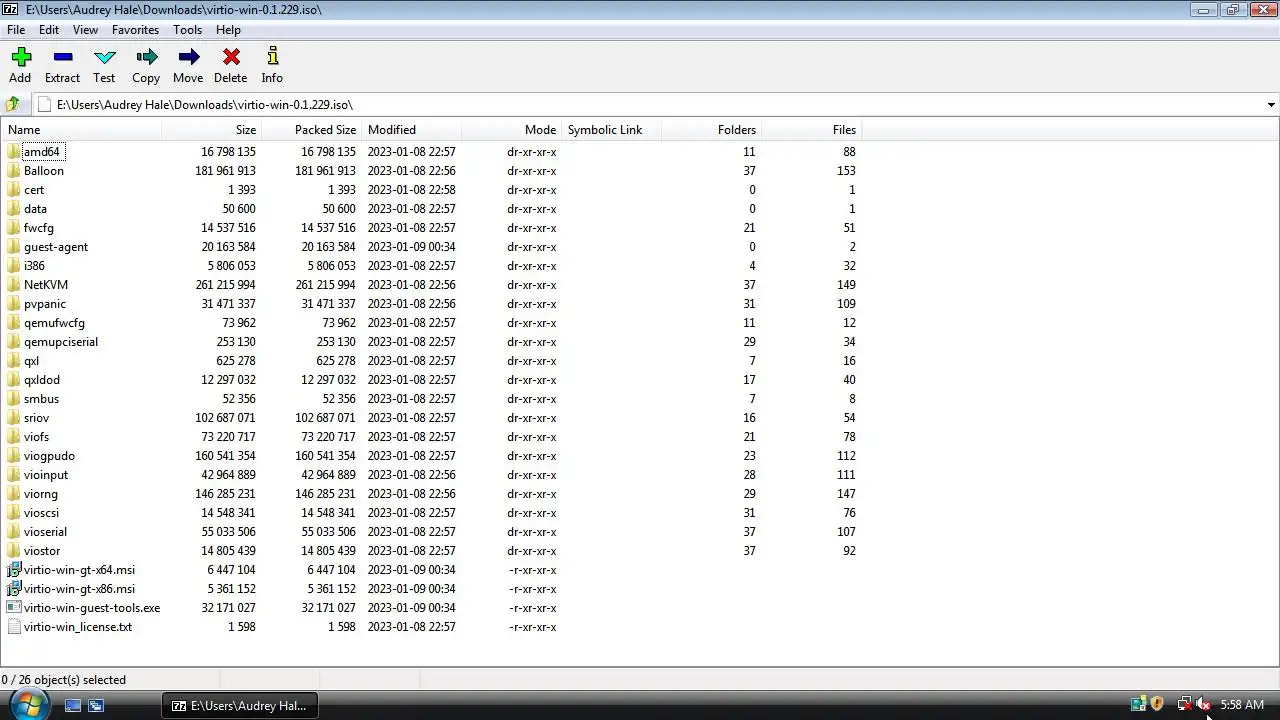Open the address bar history dropdown
Image resolution: width=1280 pixels, height=720 pixels.
tap(1271, 105)
